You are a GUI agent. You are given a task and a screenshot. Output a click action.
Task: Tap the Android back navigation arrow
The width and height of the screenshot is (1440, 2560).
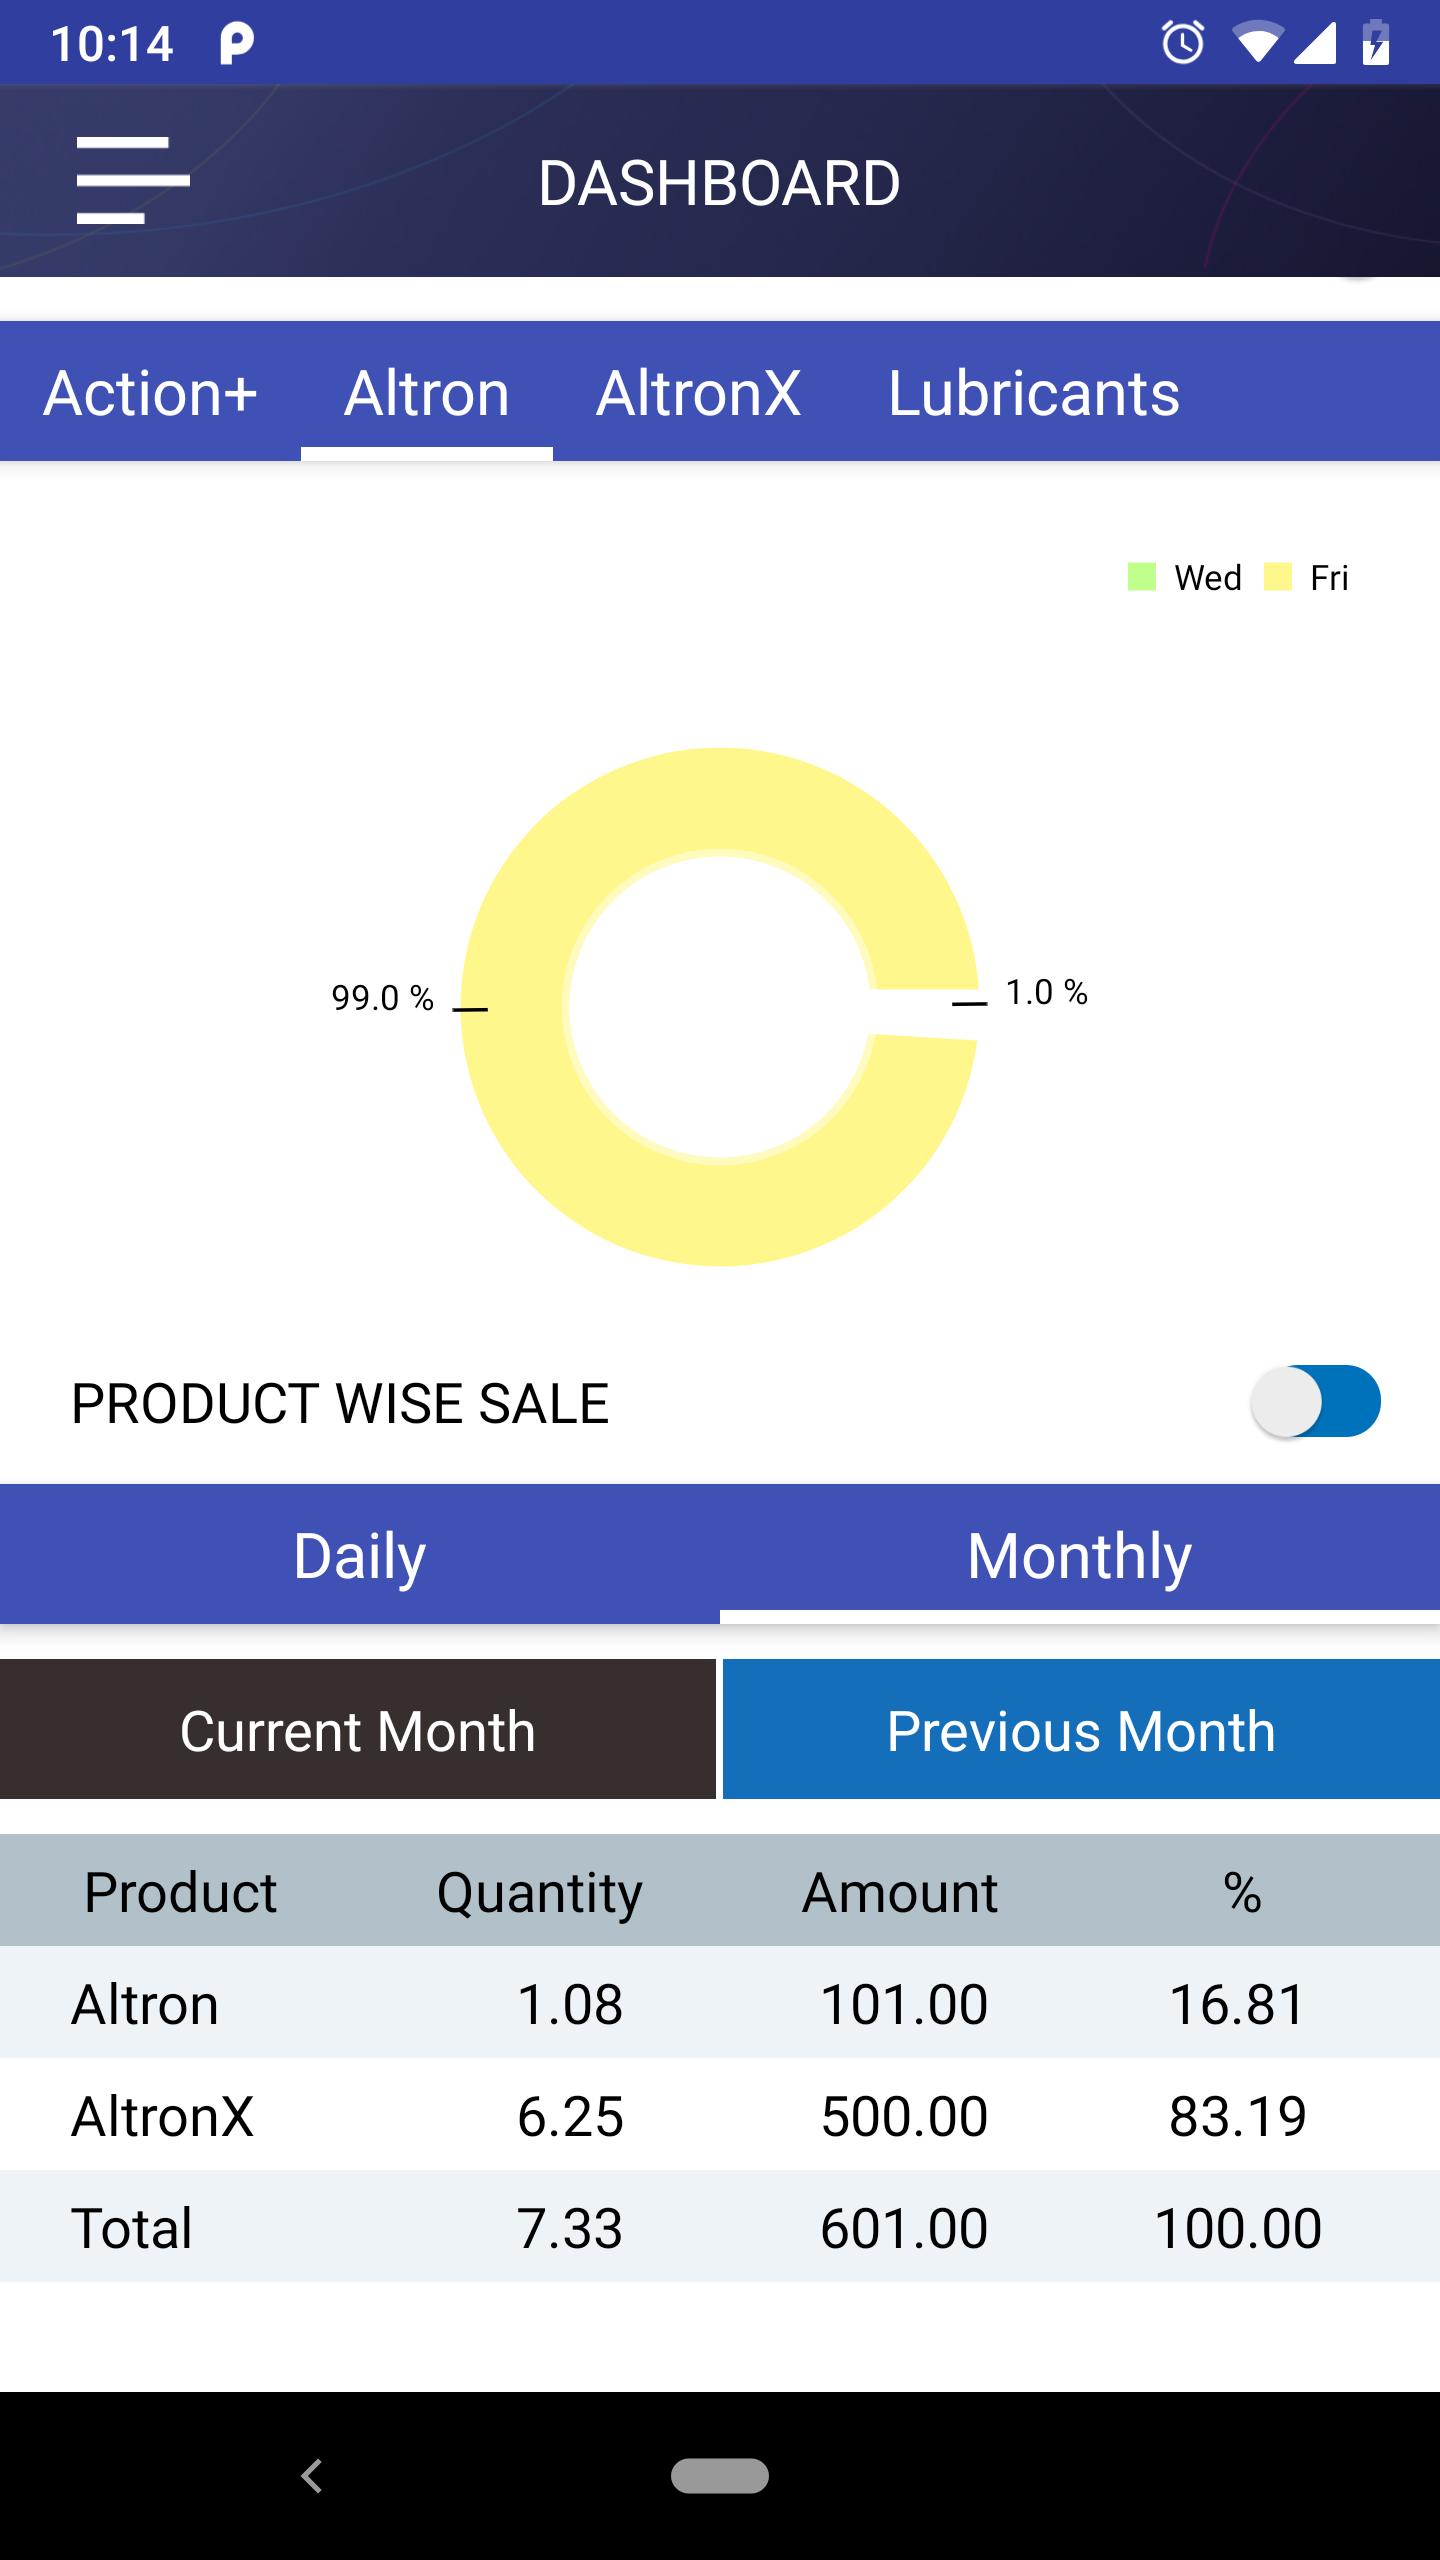(312, 2476)
